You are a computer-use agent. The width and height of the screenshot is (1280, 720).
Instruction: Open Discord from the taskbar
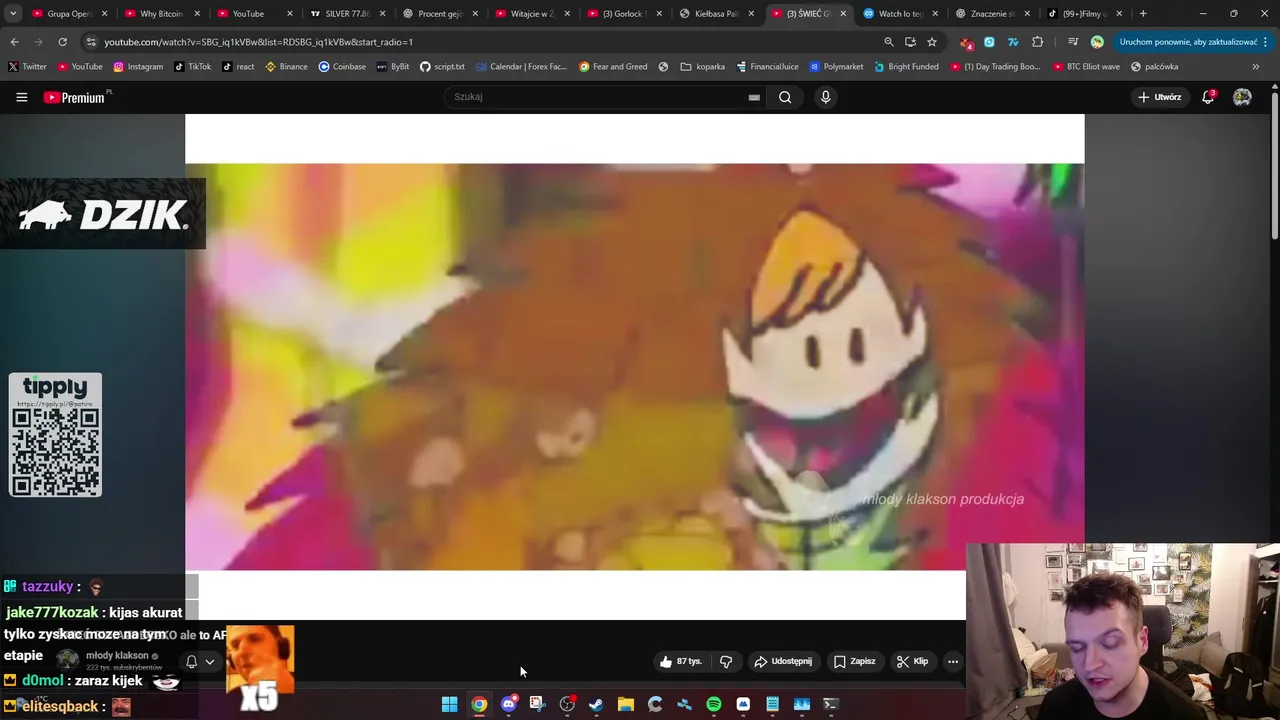click(x=508, y=704)
